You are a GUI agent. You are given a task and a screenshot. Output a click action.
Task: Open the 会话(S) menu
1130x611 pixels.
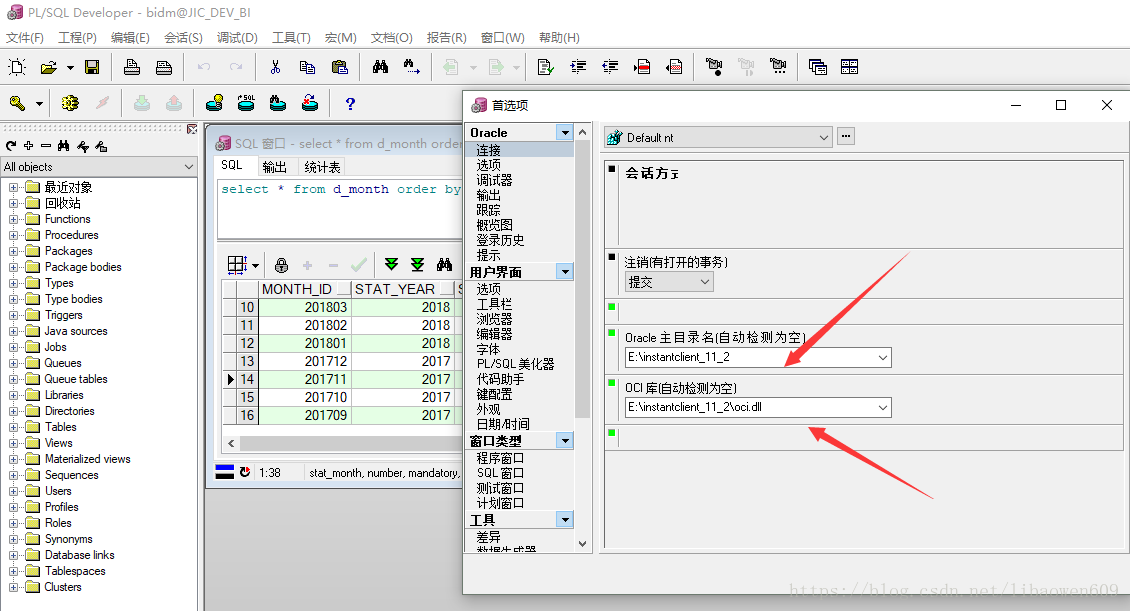[x=183, y=37]
